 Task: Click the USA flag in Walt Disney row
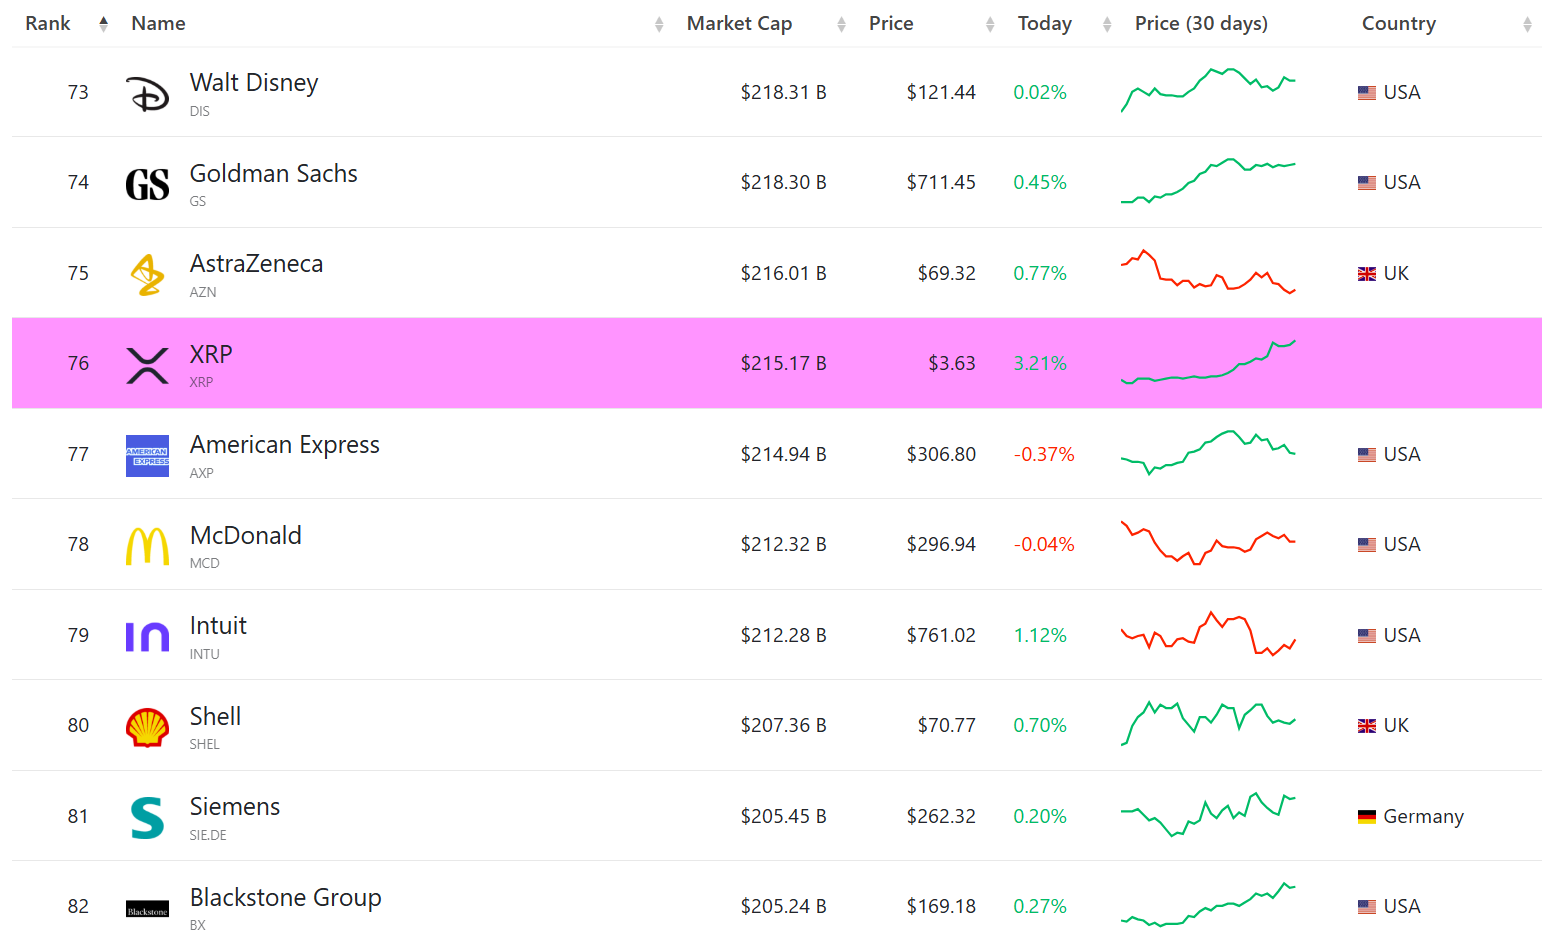(x=1367, y=93)
